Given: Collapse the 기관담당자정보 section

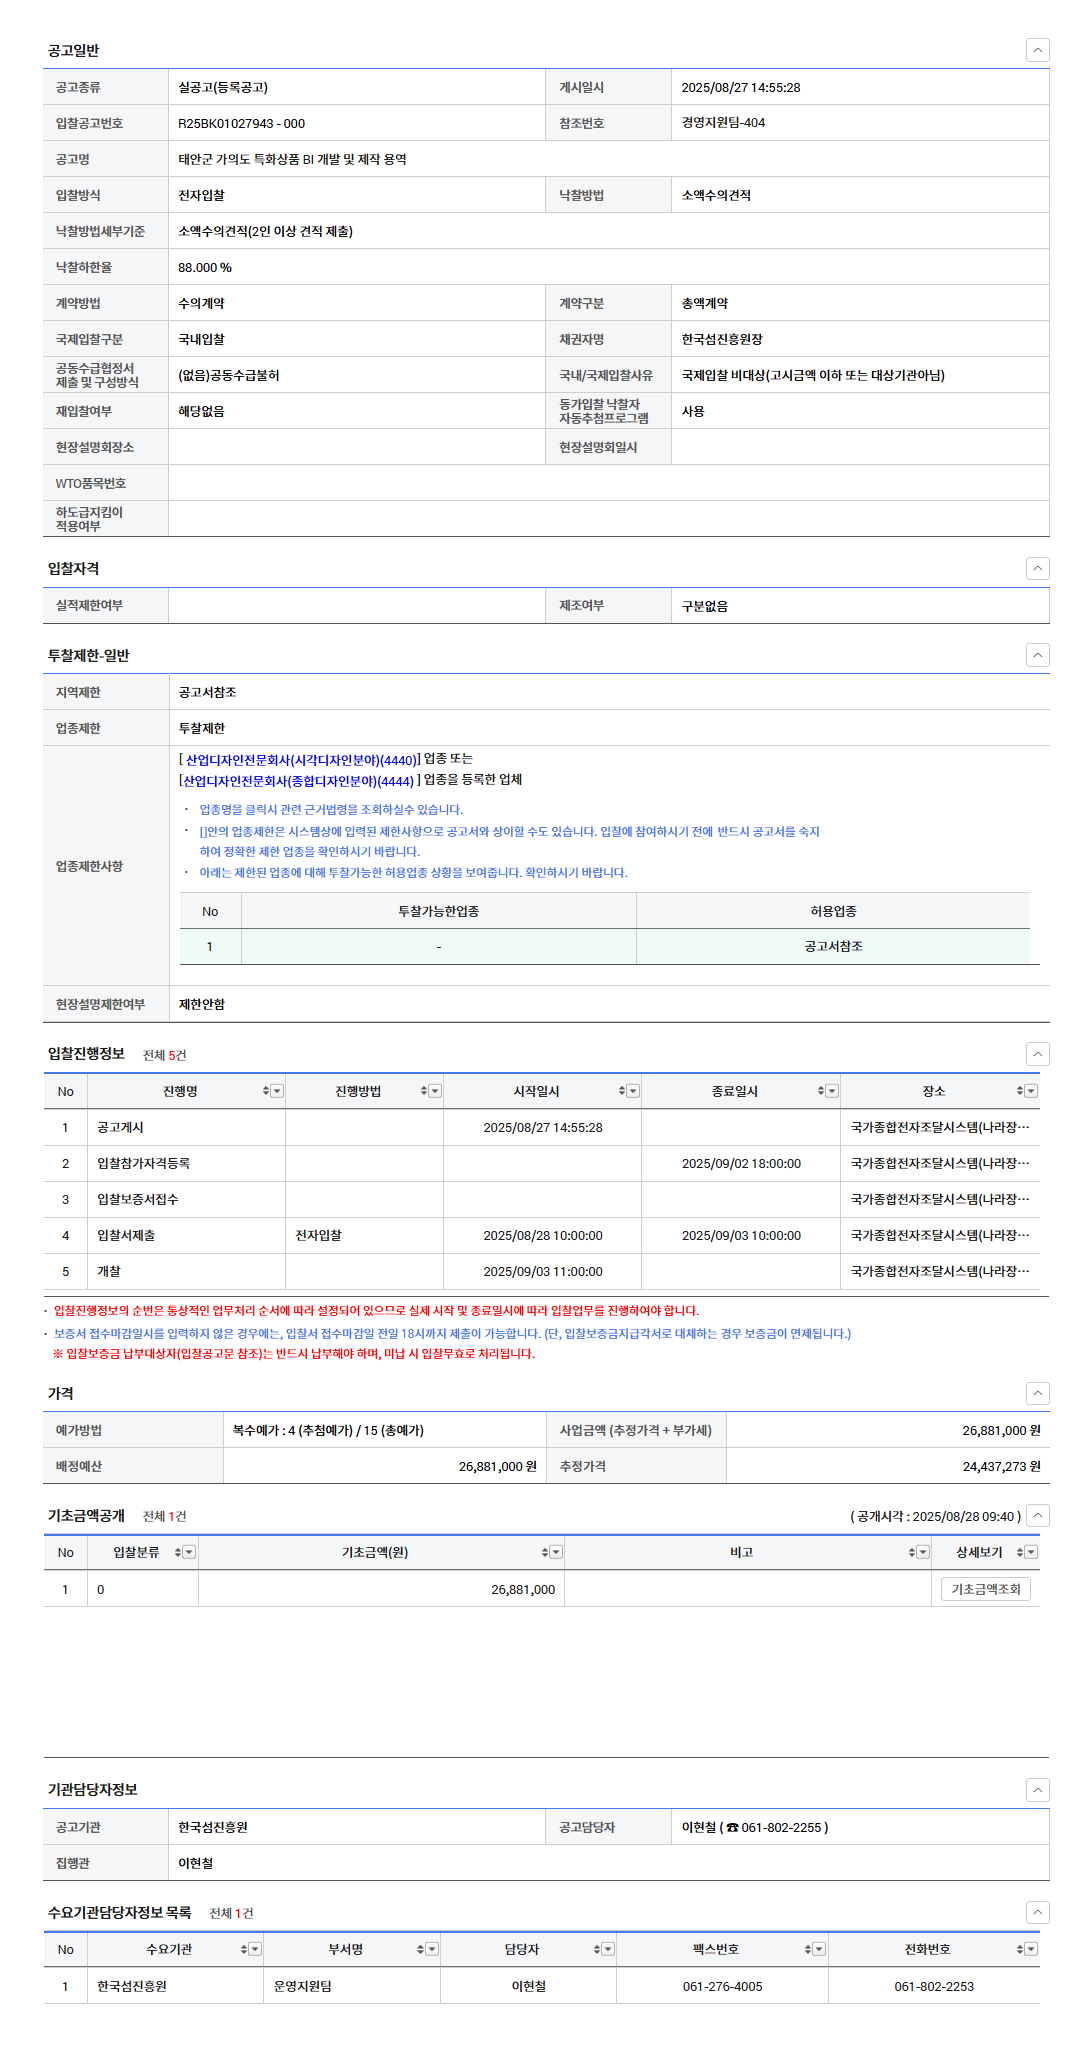Looking at the screenshot, I should pos(1038,1789).
